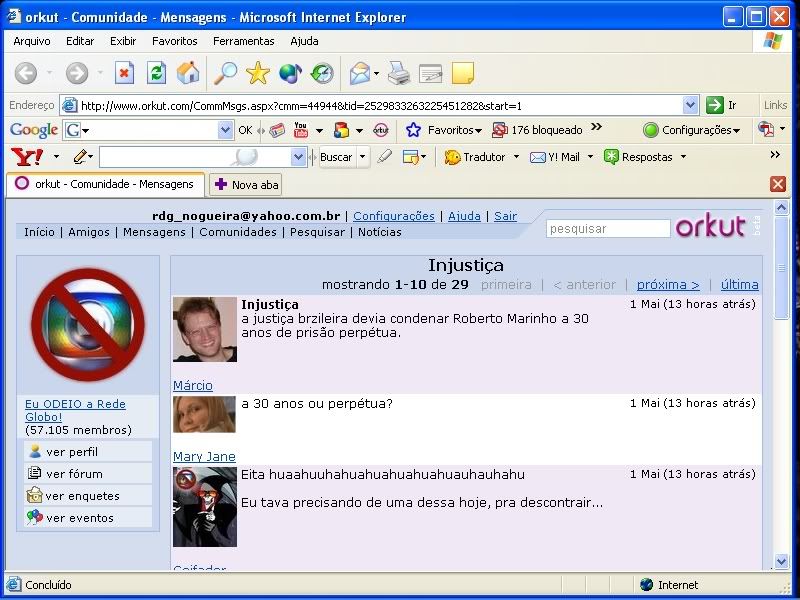Open a new tab with Nova aba
800x600 pixels.
pos(245,184)
